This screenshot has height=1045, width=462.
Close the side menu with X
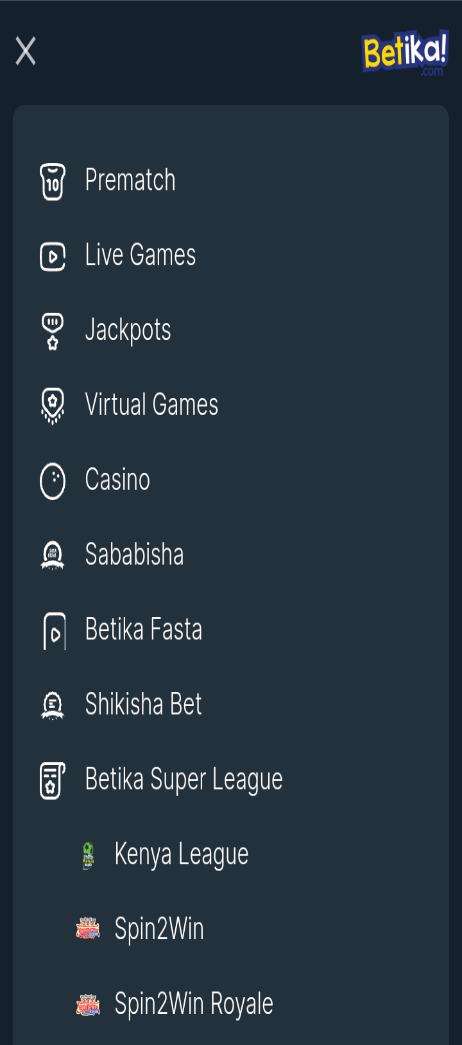25,51
